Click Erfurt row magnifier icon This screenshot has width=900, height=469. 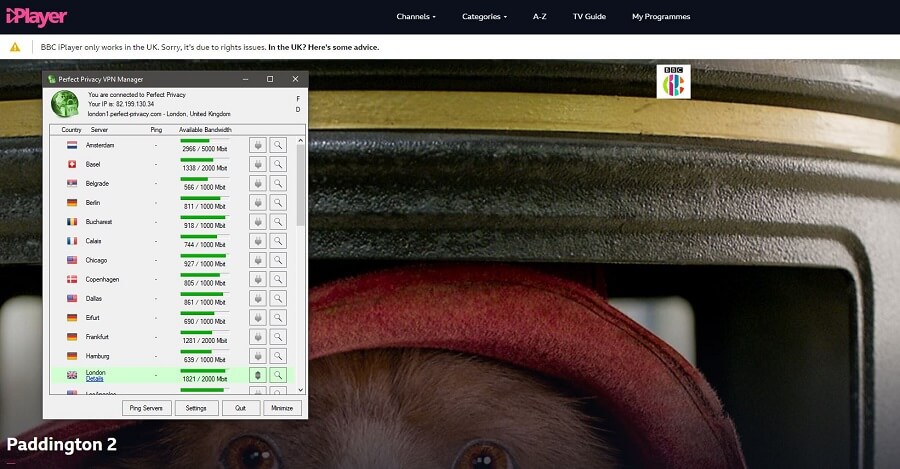pos(278,317)
